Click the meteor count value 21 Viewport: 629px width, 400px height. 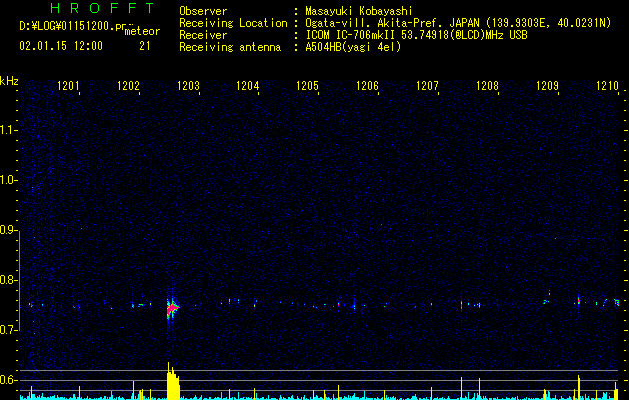pyautogui.click(x=145, y=46)
